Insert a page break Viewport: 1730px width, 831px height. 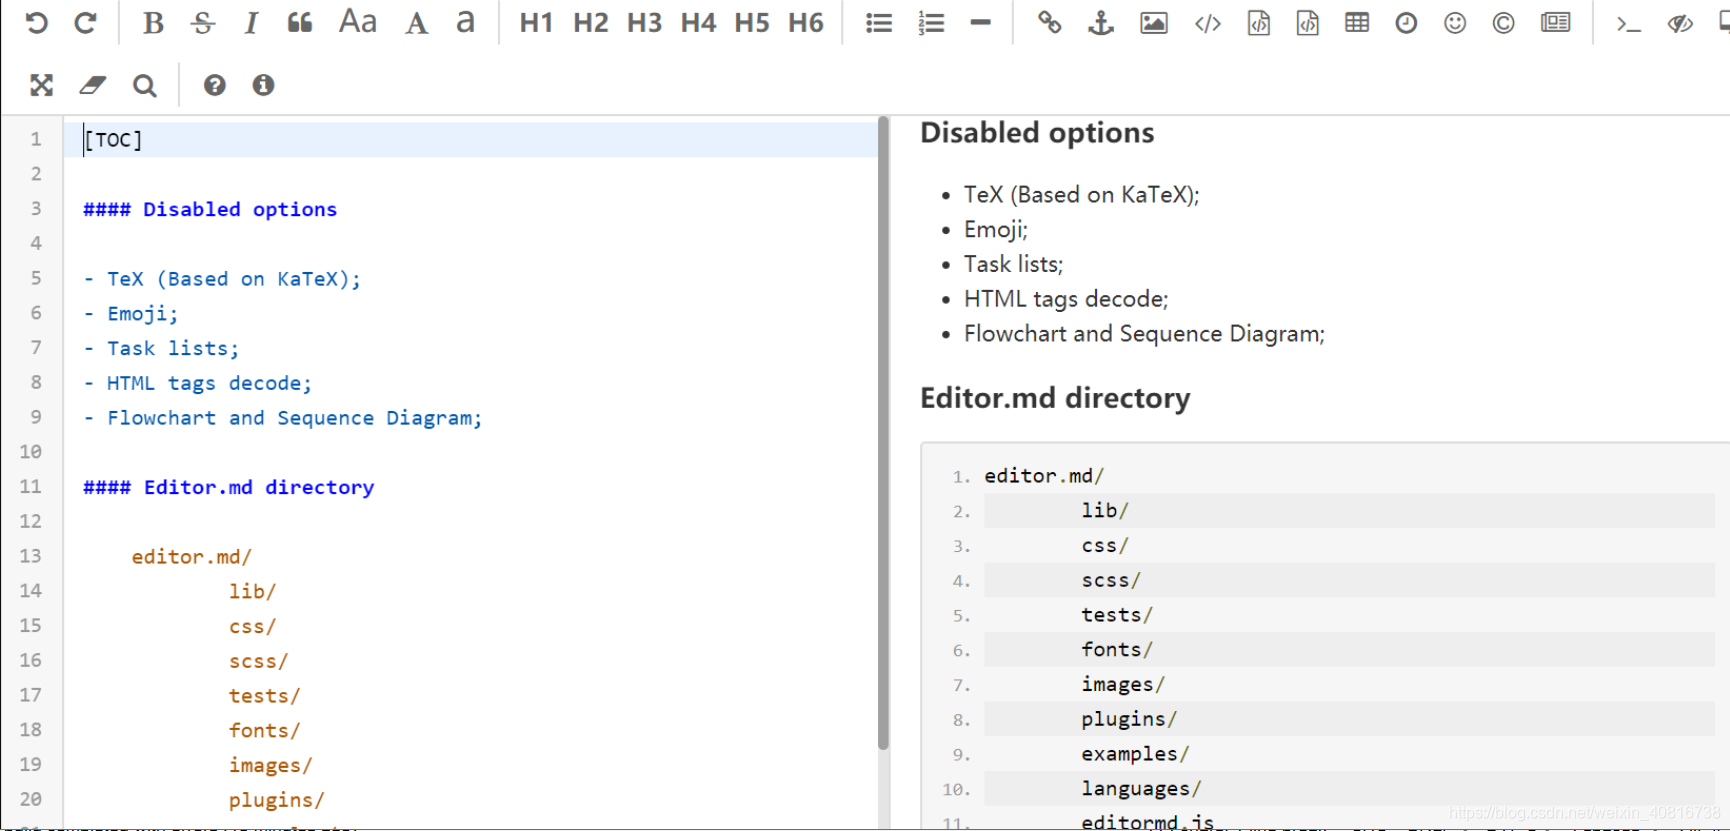point(1556,22)
